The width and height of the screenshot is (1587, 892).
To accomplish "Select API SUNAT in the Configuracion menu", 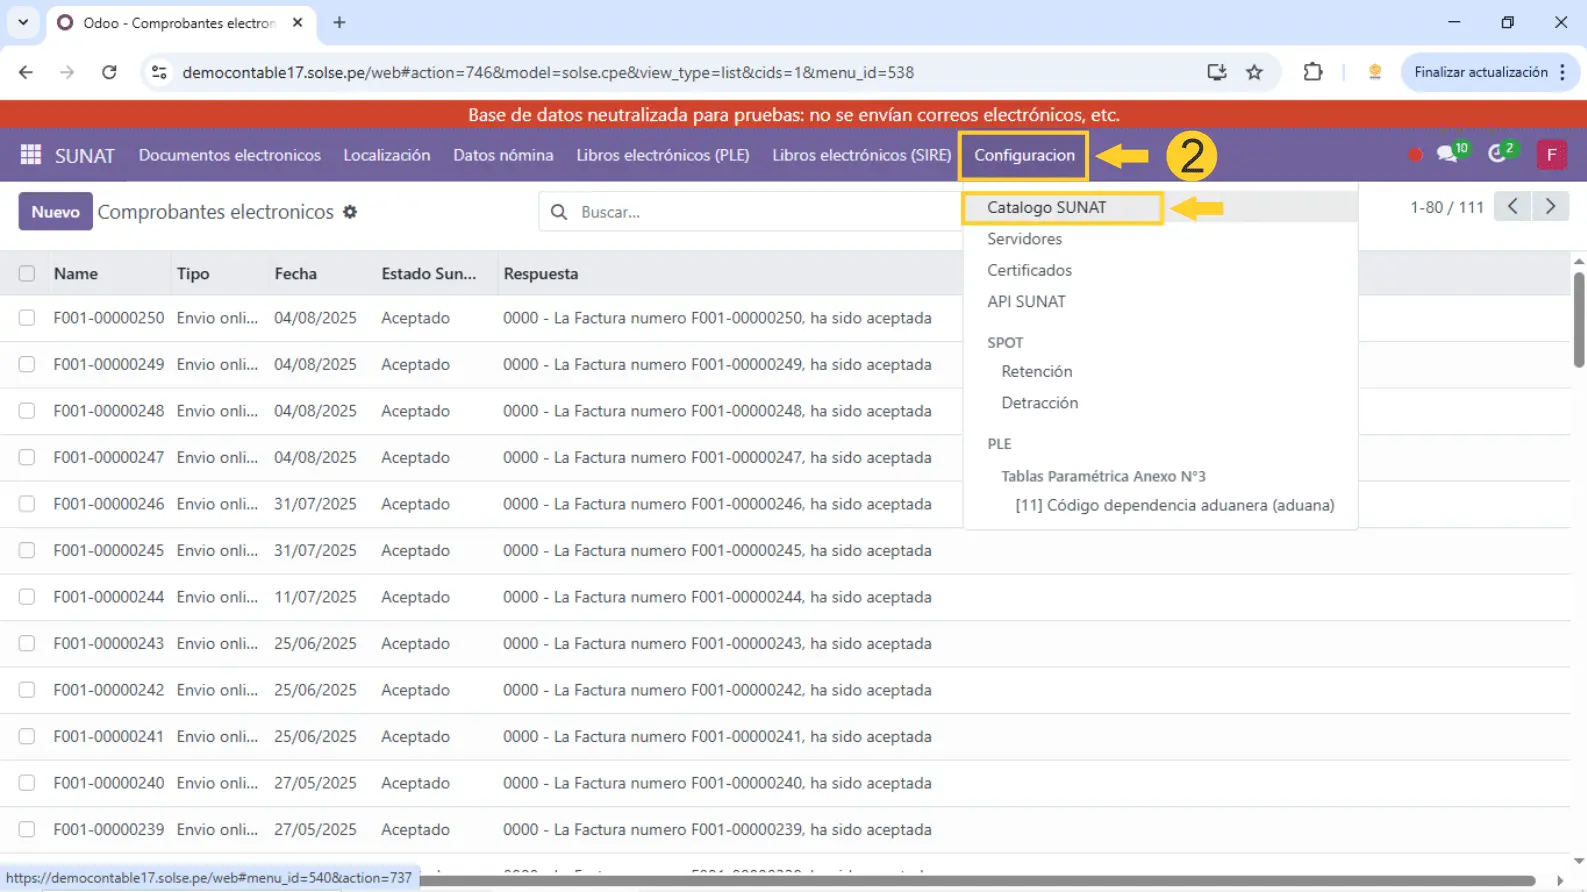I will [1026, 301].
